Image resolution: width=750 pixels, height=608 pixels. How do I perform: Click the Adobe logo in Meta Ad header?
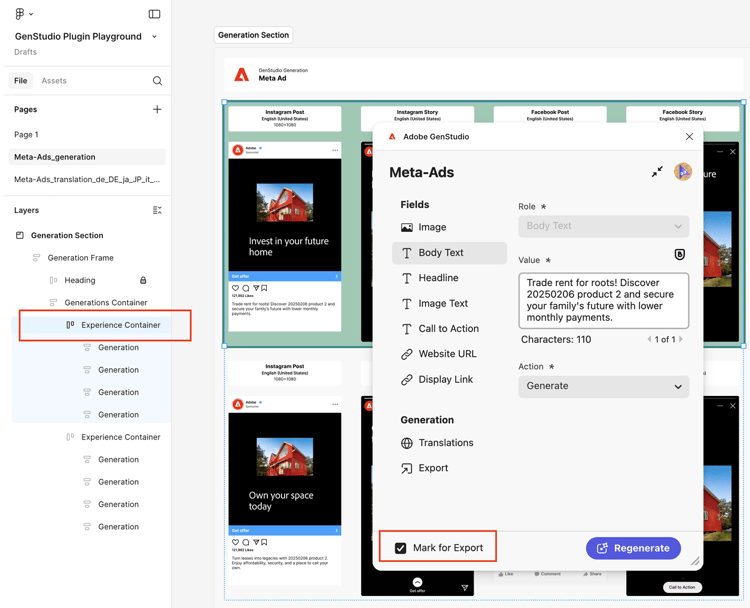pyautogui.click(x=242, y=75)
